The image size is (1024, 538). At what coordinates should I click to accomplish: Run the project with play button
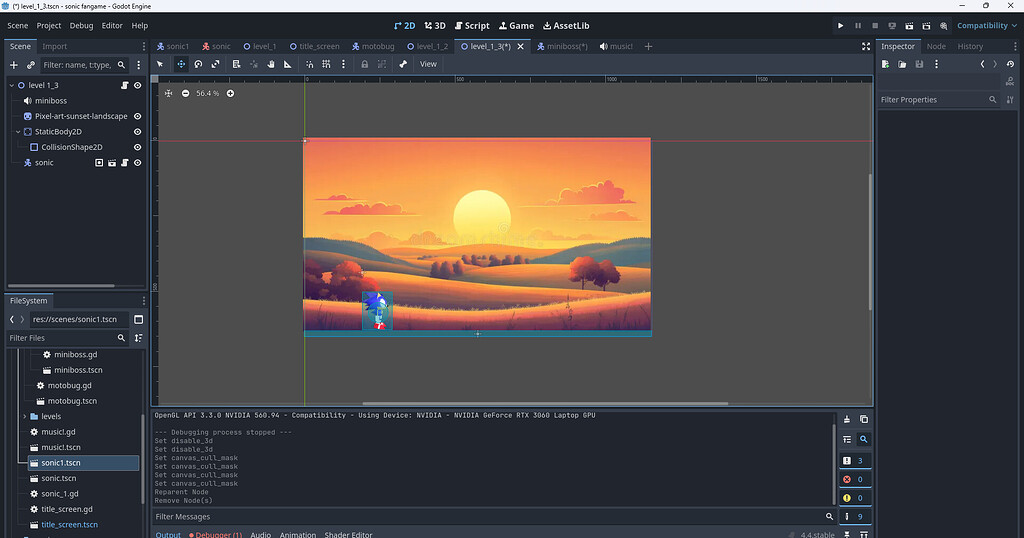tap(840, 25)
